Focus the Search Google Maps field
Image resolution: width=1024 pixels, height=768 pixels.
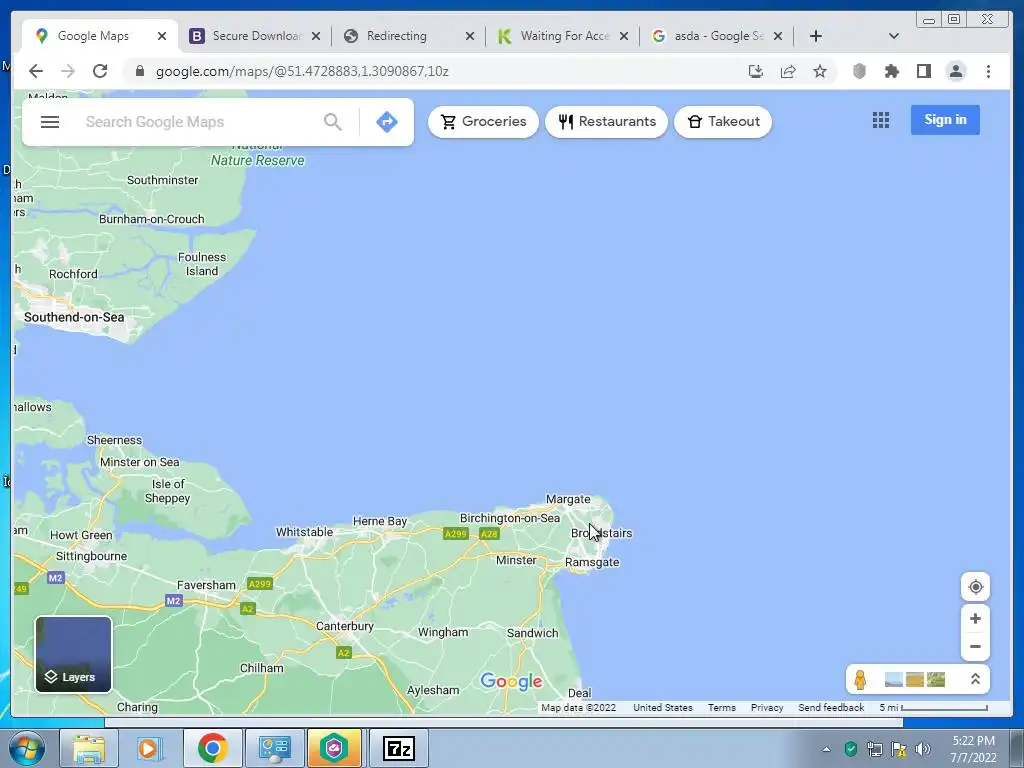(199, 122)
